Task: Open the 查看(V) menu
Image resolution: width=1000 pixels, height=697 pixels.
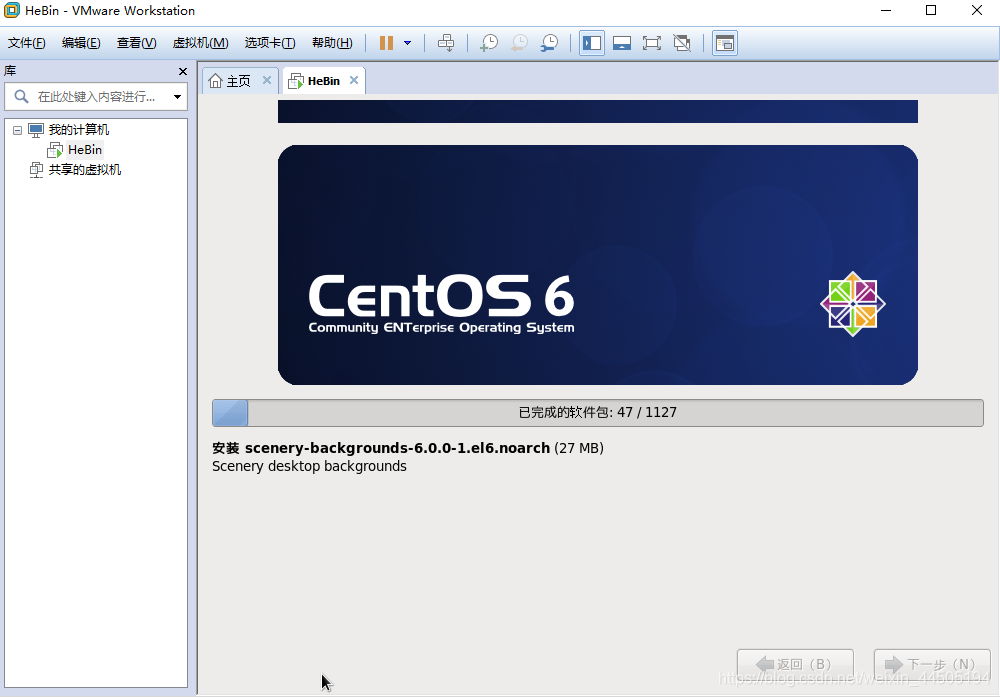Action: click(x=136, y=43)
